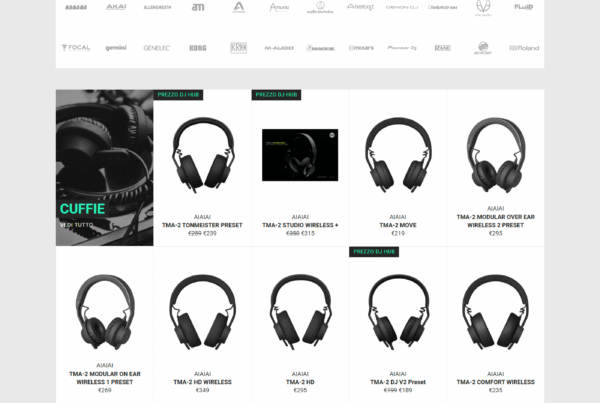
Task: Click the TMA-2 Studio Wireless + product image
Action: coord(300,154)
